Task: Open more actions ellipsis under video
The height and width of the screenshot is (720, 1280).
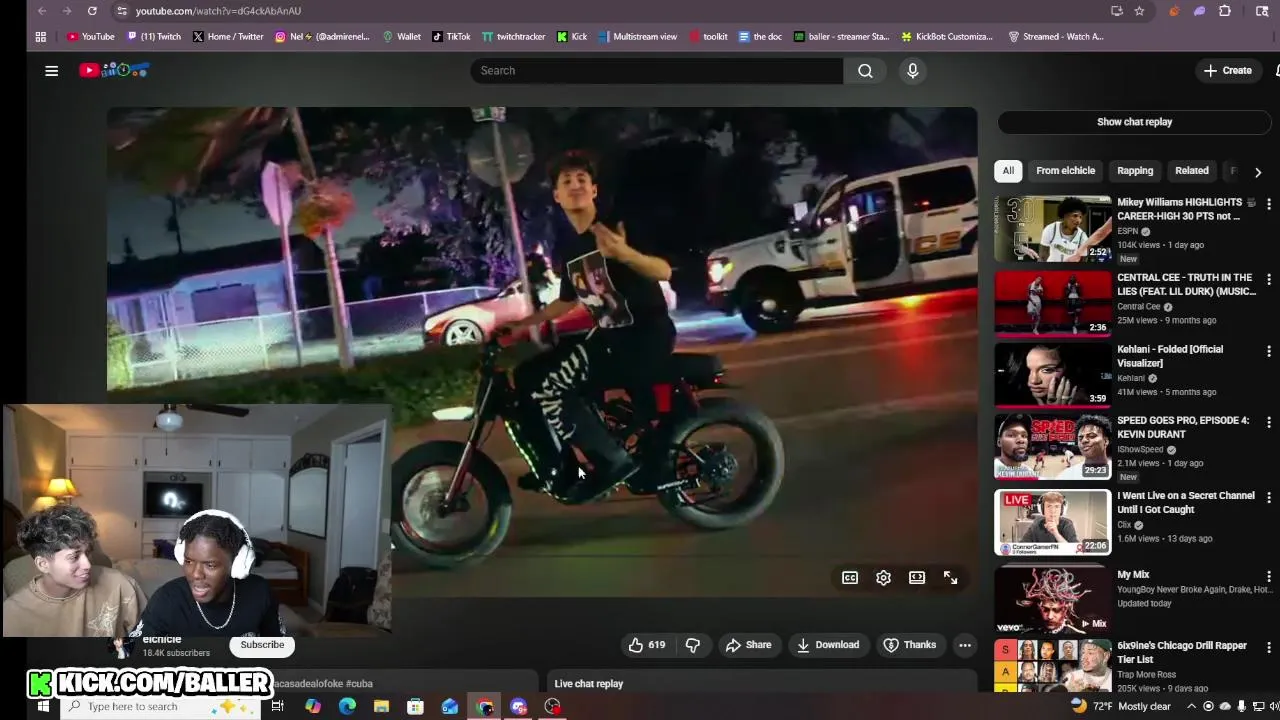Action: coord(965,645)
